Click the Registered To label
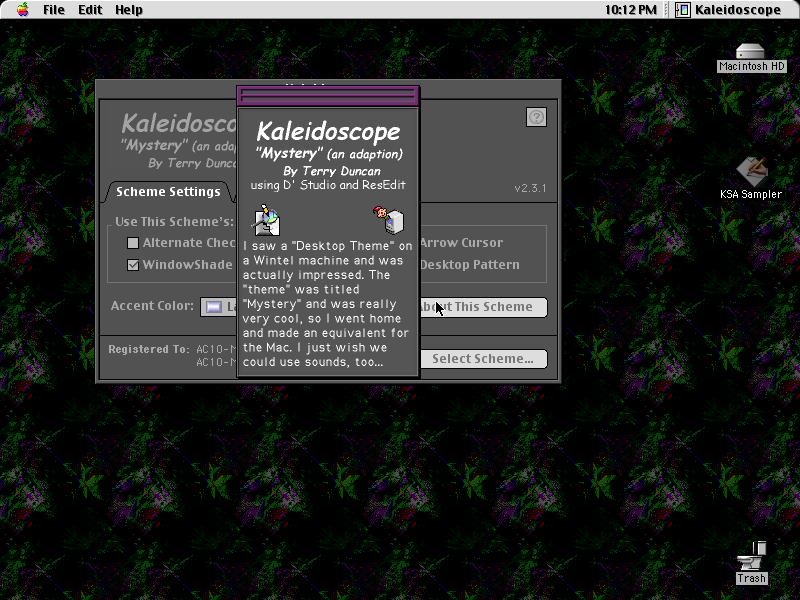The width and height of the screenshot is (800, 600). click(148, 349)
